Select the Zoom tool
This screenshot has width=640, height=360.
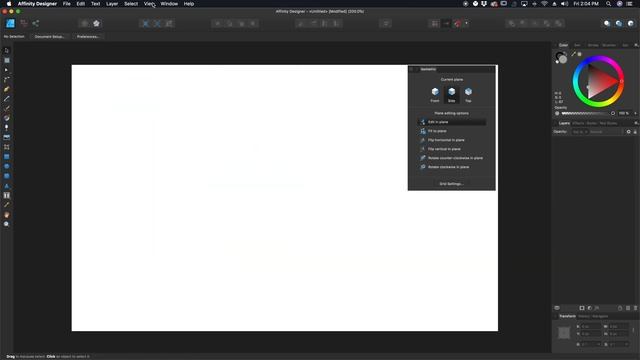pyautogui.click(x=7, y=224)
